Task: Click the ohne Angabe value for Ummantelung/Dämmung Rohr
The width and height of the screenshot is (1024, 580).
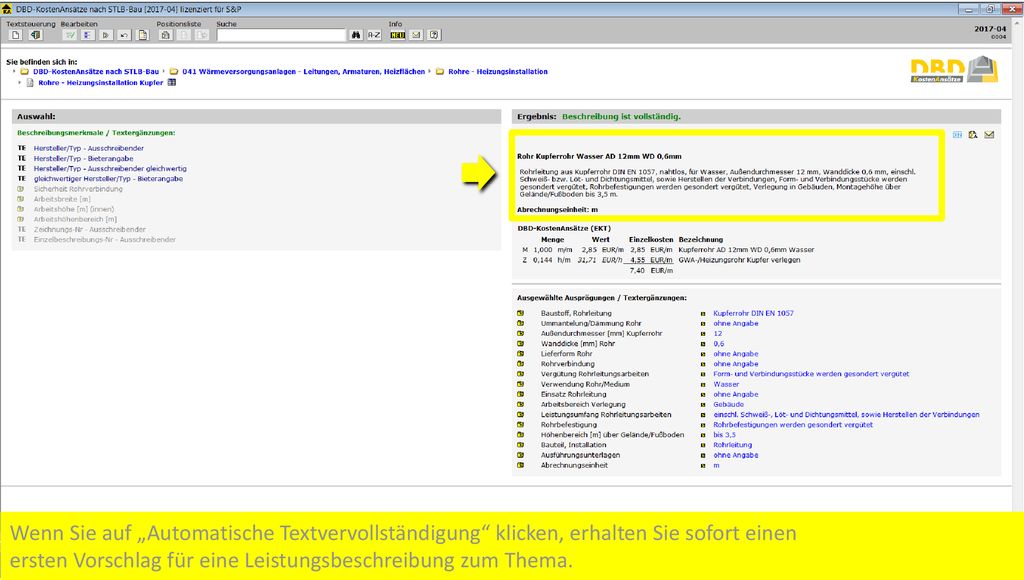Action: pos(736,323)
